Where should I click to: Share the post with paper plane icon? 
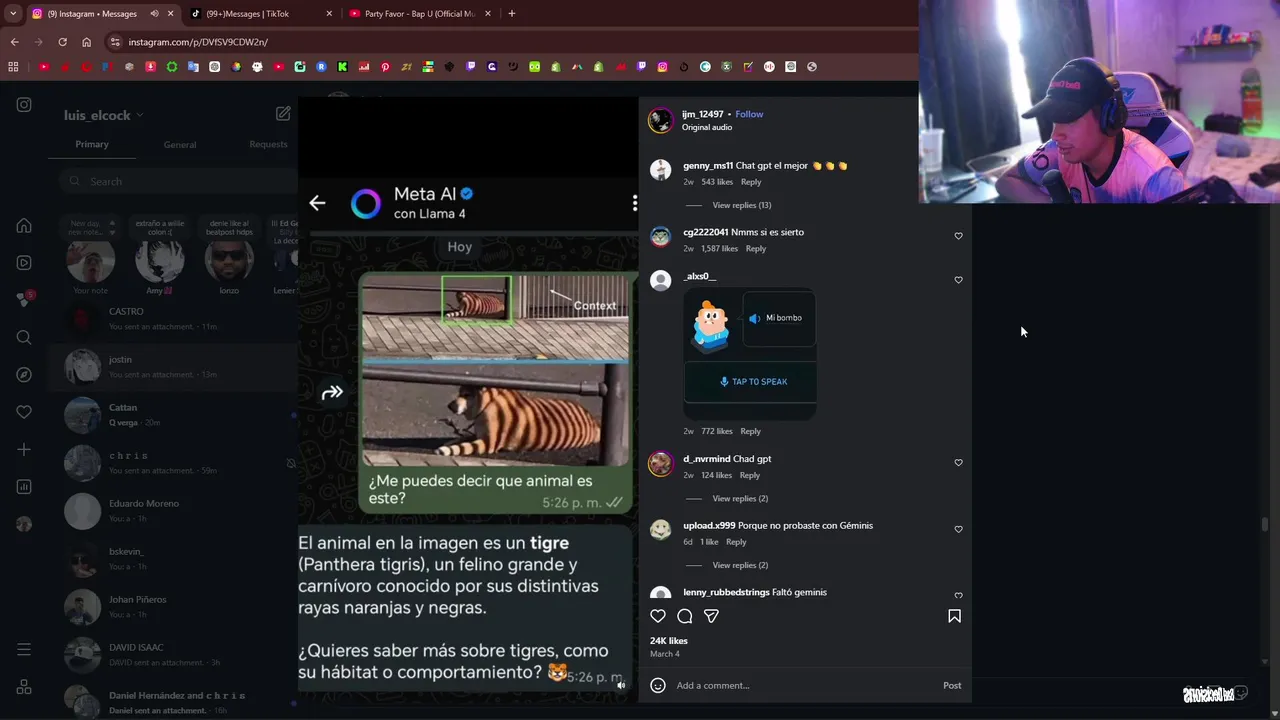pos(711,616)
